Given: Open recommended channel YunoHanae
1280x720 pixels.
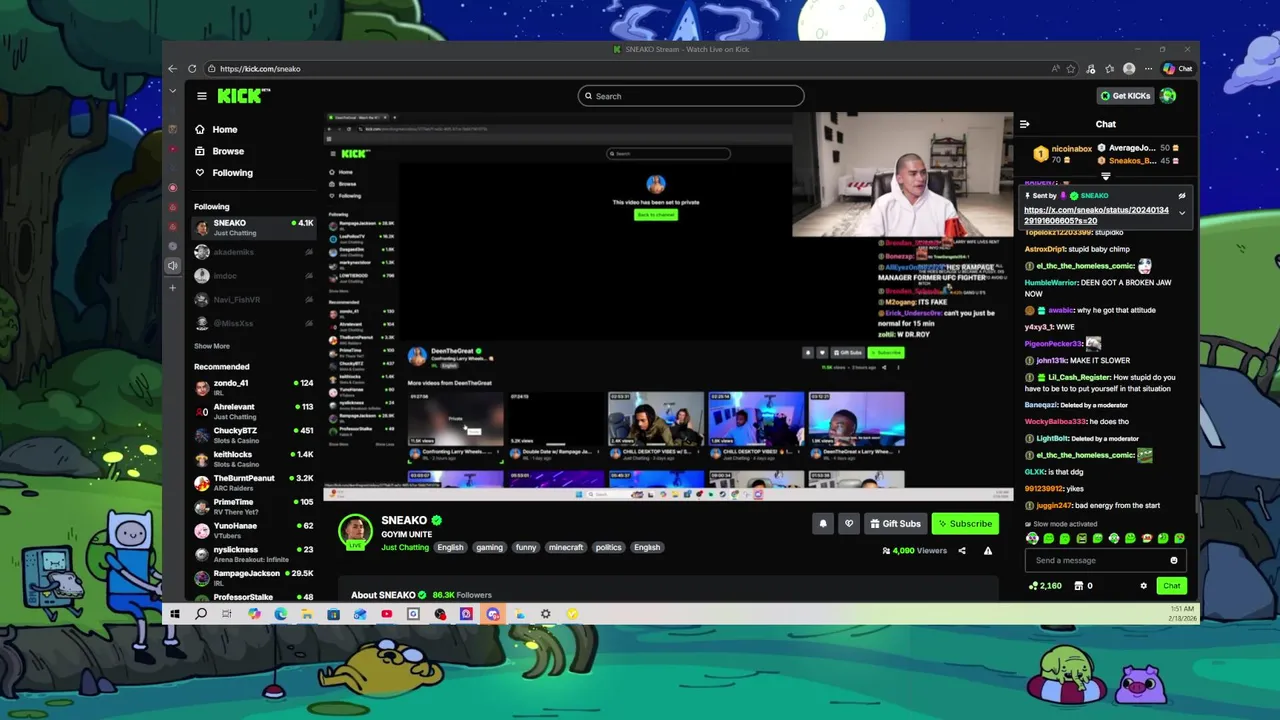Looking at the screenshot, I should pos(253,530).
